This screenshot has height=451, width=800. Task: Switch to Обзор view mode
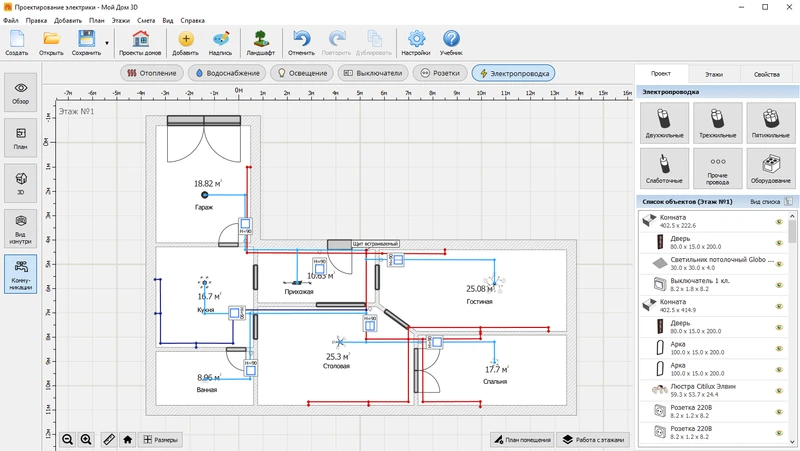(21, 92)
